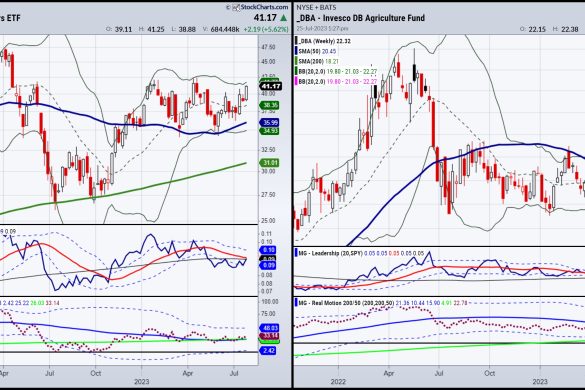585x390 pixels.
Task: Click the green up-arrow beside 41.17
Action: [x=284, y=18]
